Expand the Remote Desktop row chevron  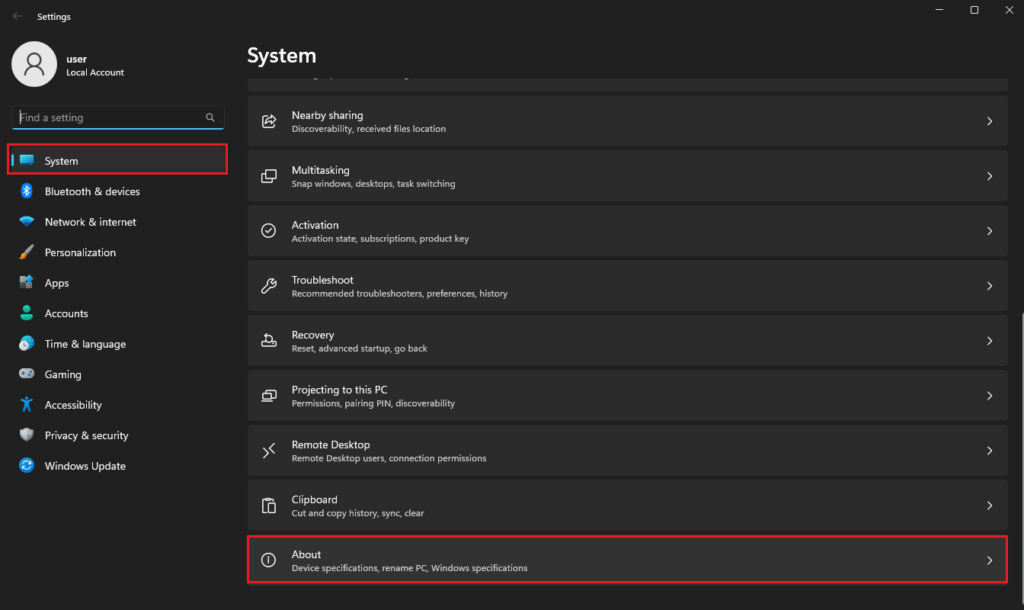(x=989, y=450)
